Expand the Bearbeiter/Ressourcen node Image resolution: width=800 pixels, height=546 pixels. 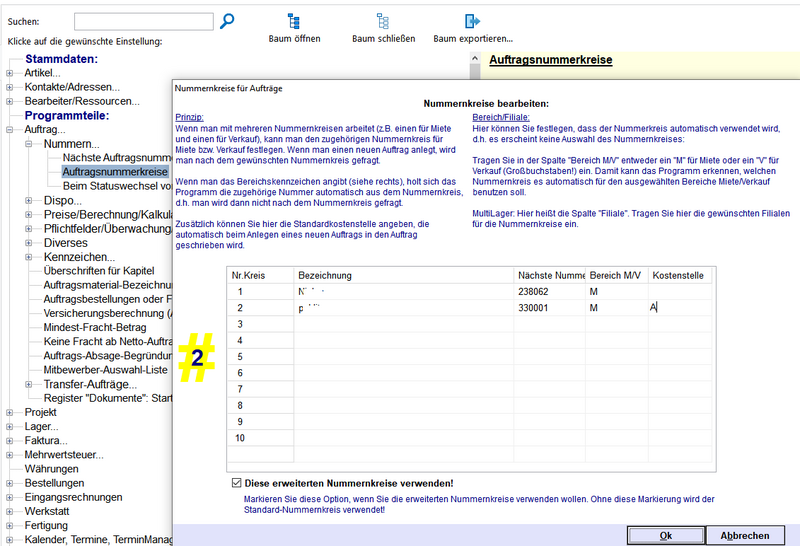click(9, 102)
